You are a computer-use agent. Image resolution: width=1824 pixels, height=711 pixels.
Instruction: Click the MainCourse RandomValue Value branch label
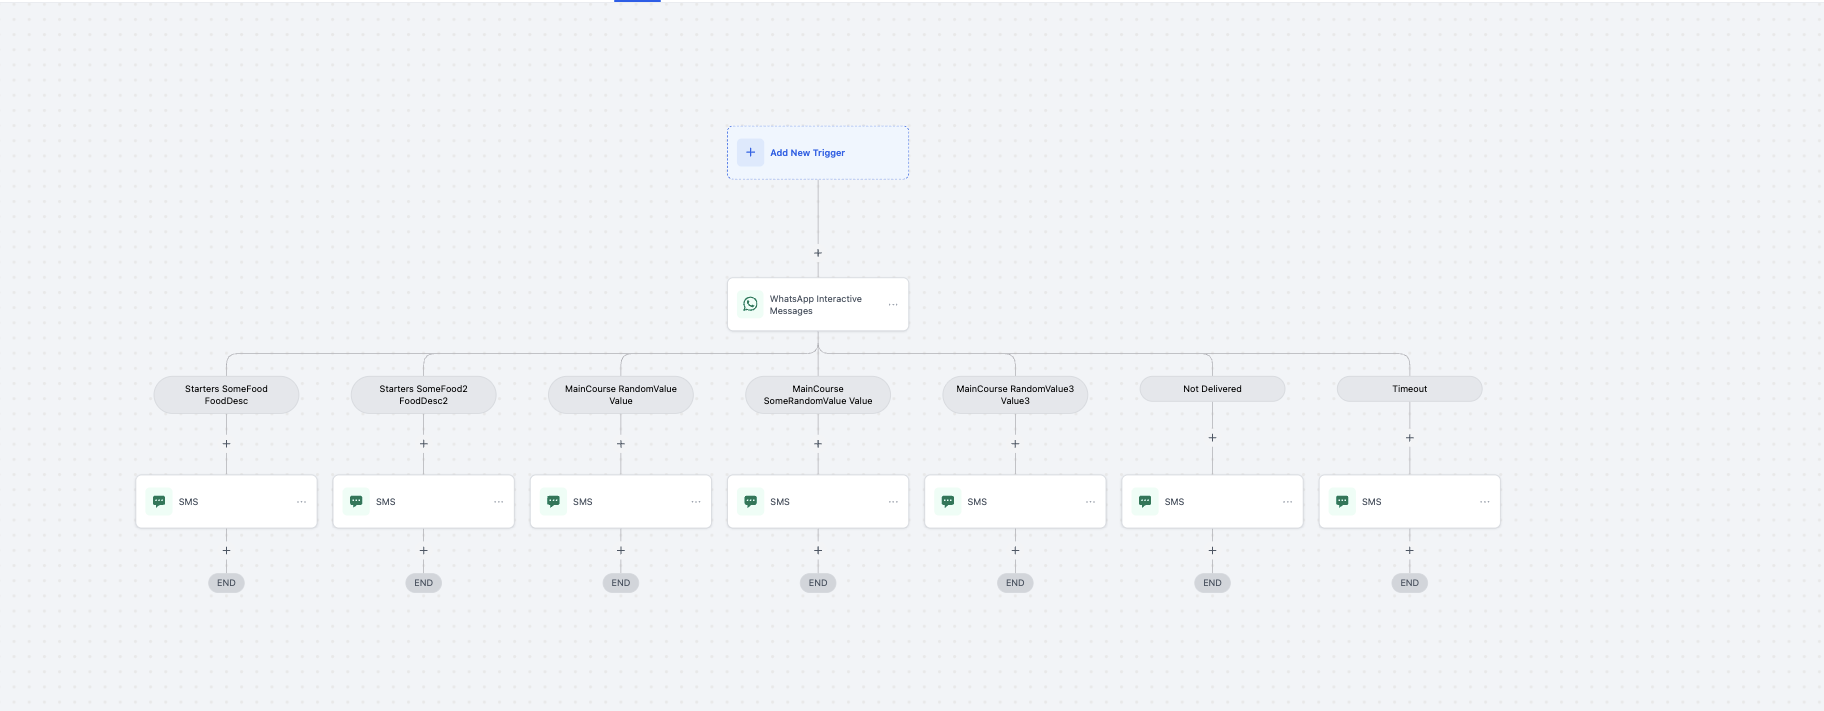[x=620, y=395]
